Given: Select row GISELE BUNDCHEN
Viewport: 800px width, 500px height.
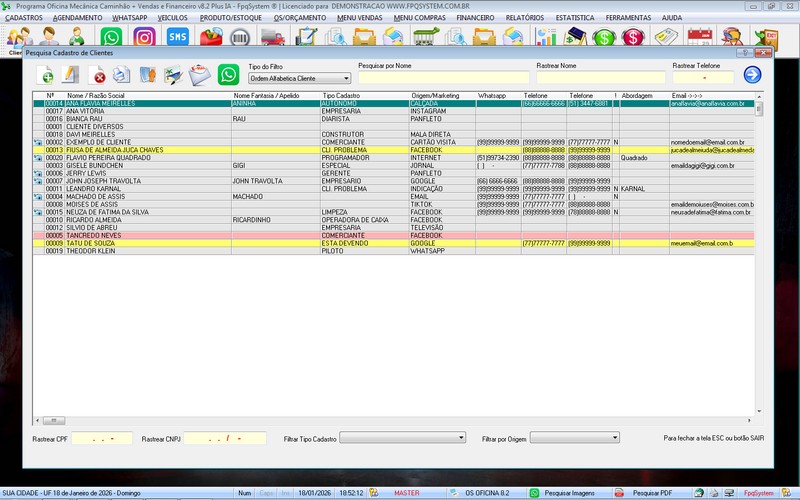Looking at the screenshot, I should click(393, 166).
